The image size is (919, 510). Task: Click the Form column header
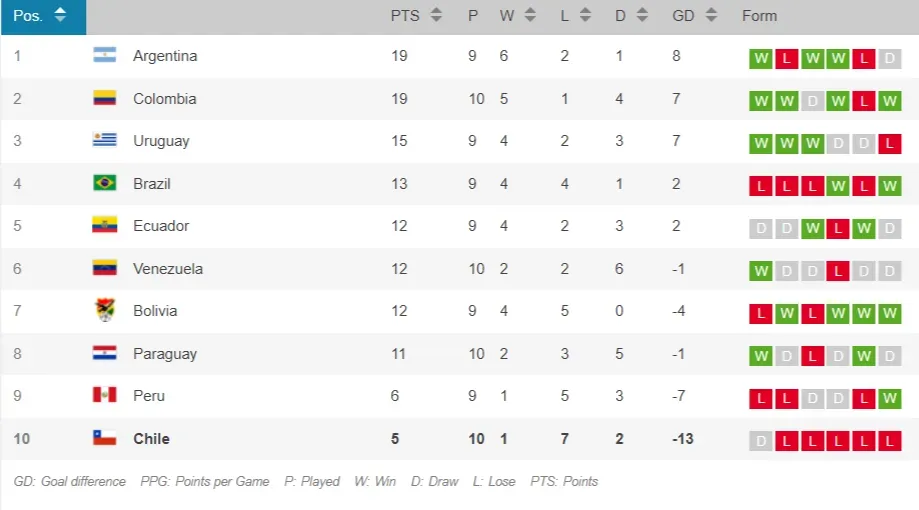coord(759,15)
